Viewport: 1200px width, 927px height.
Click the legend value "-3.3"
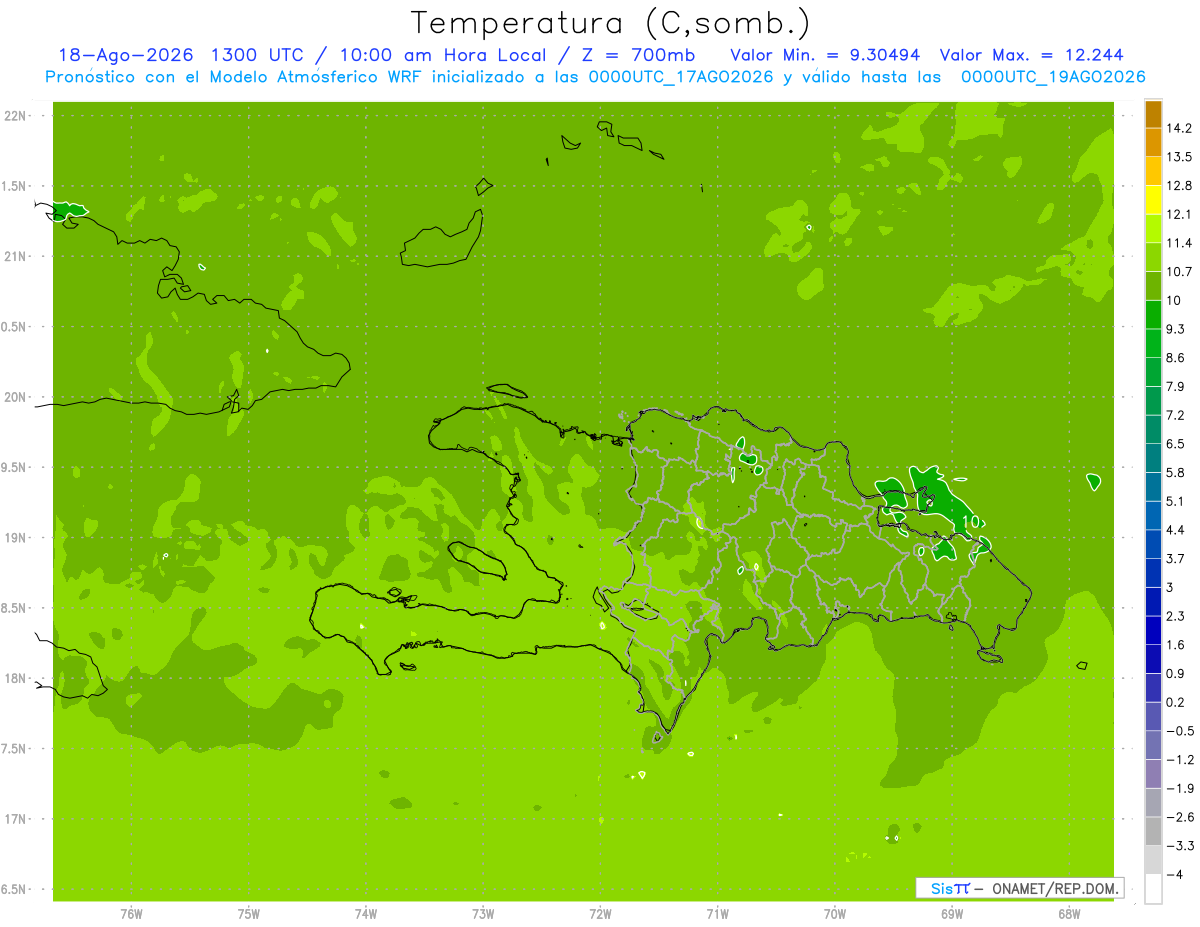(1179, 845)
